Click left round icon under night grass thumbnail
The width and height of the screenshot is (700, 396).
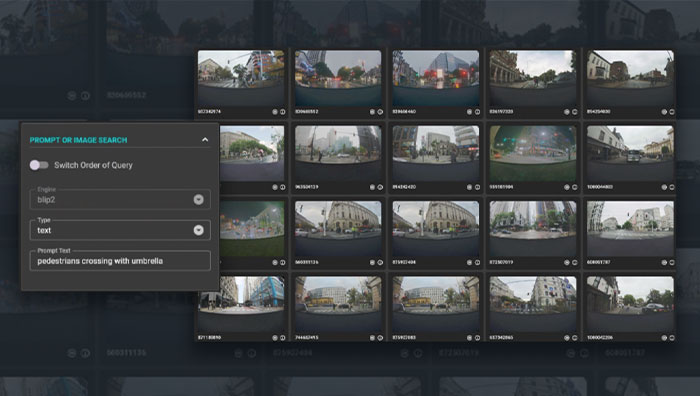click(567, 187)
